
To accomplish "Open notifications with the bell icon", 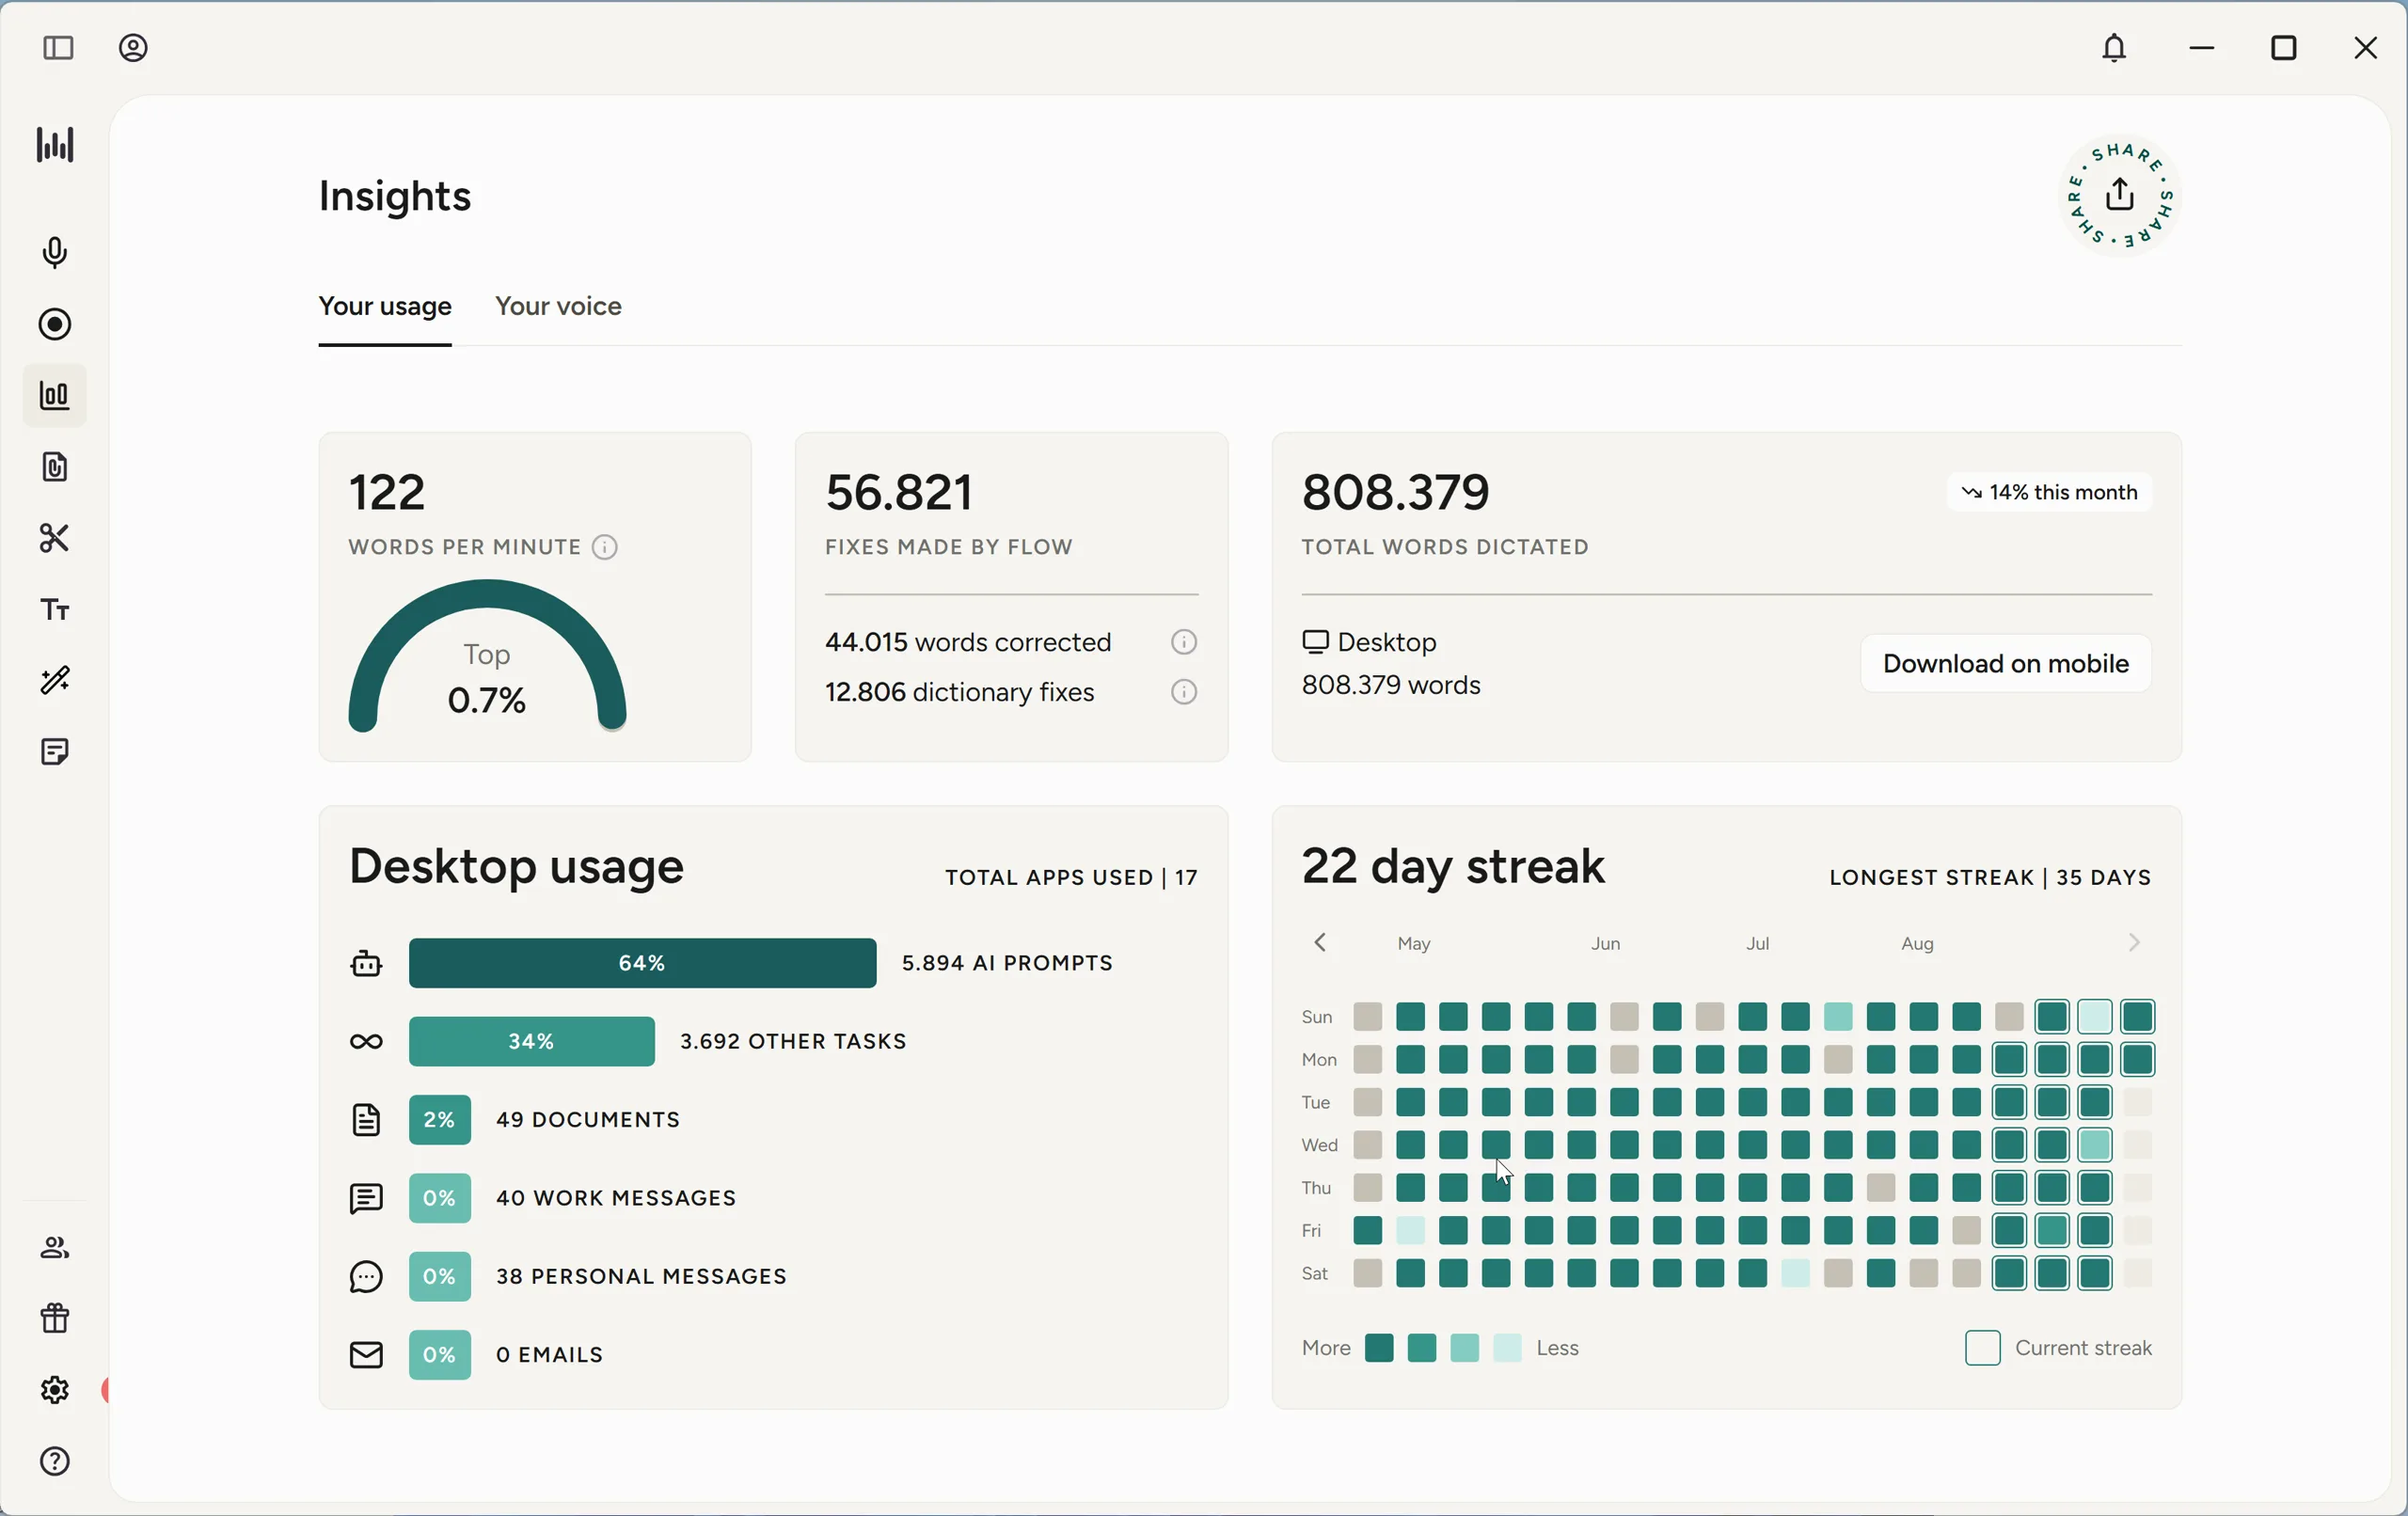I will tap(2114, 48).
